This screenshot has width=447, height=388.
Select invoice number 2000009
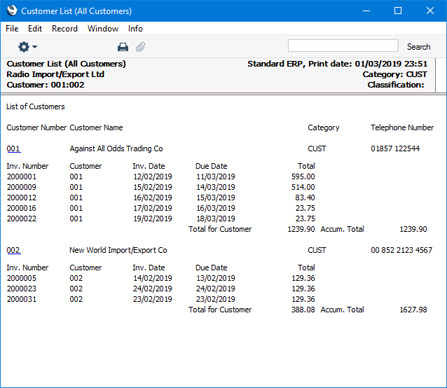[21, 187]
